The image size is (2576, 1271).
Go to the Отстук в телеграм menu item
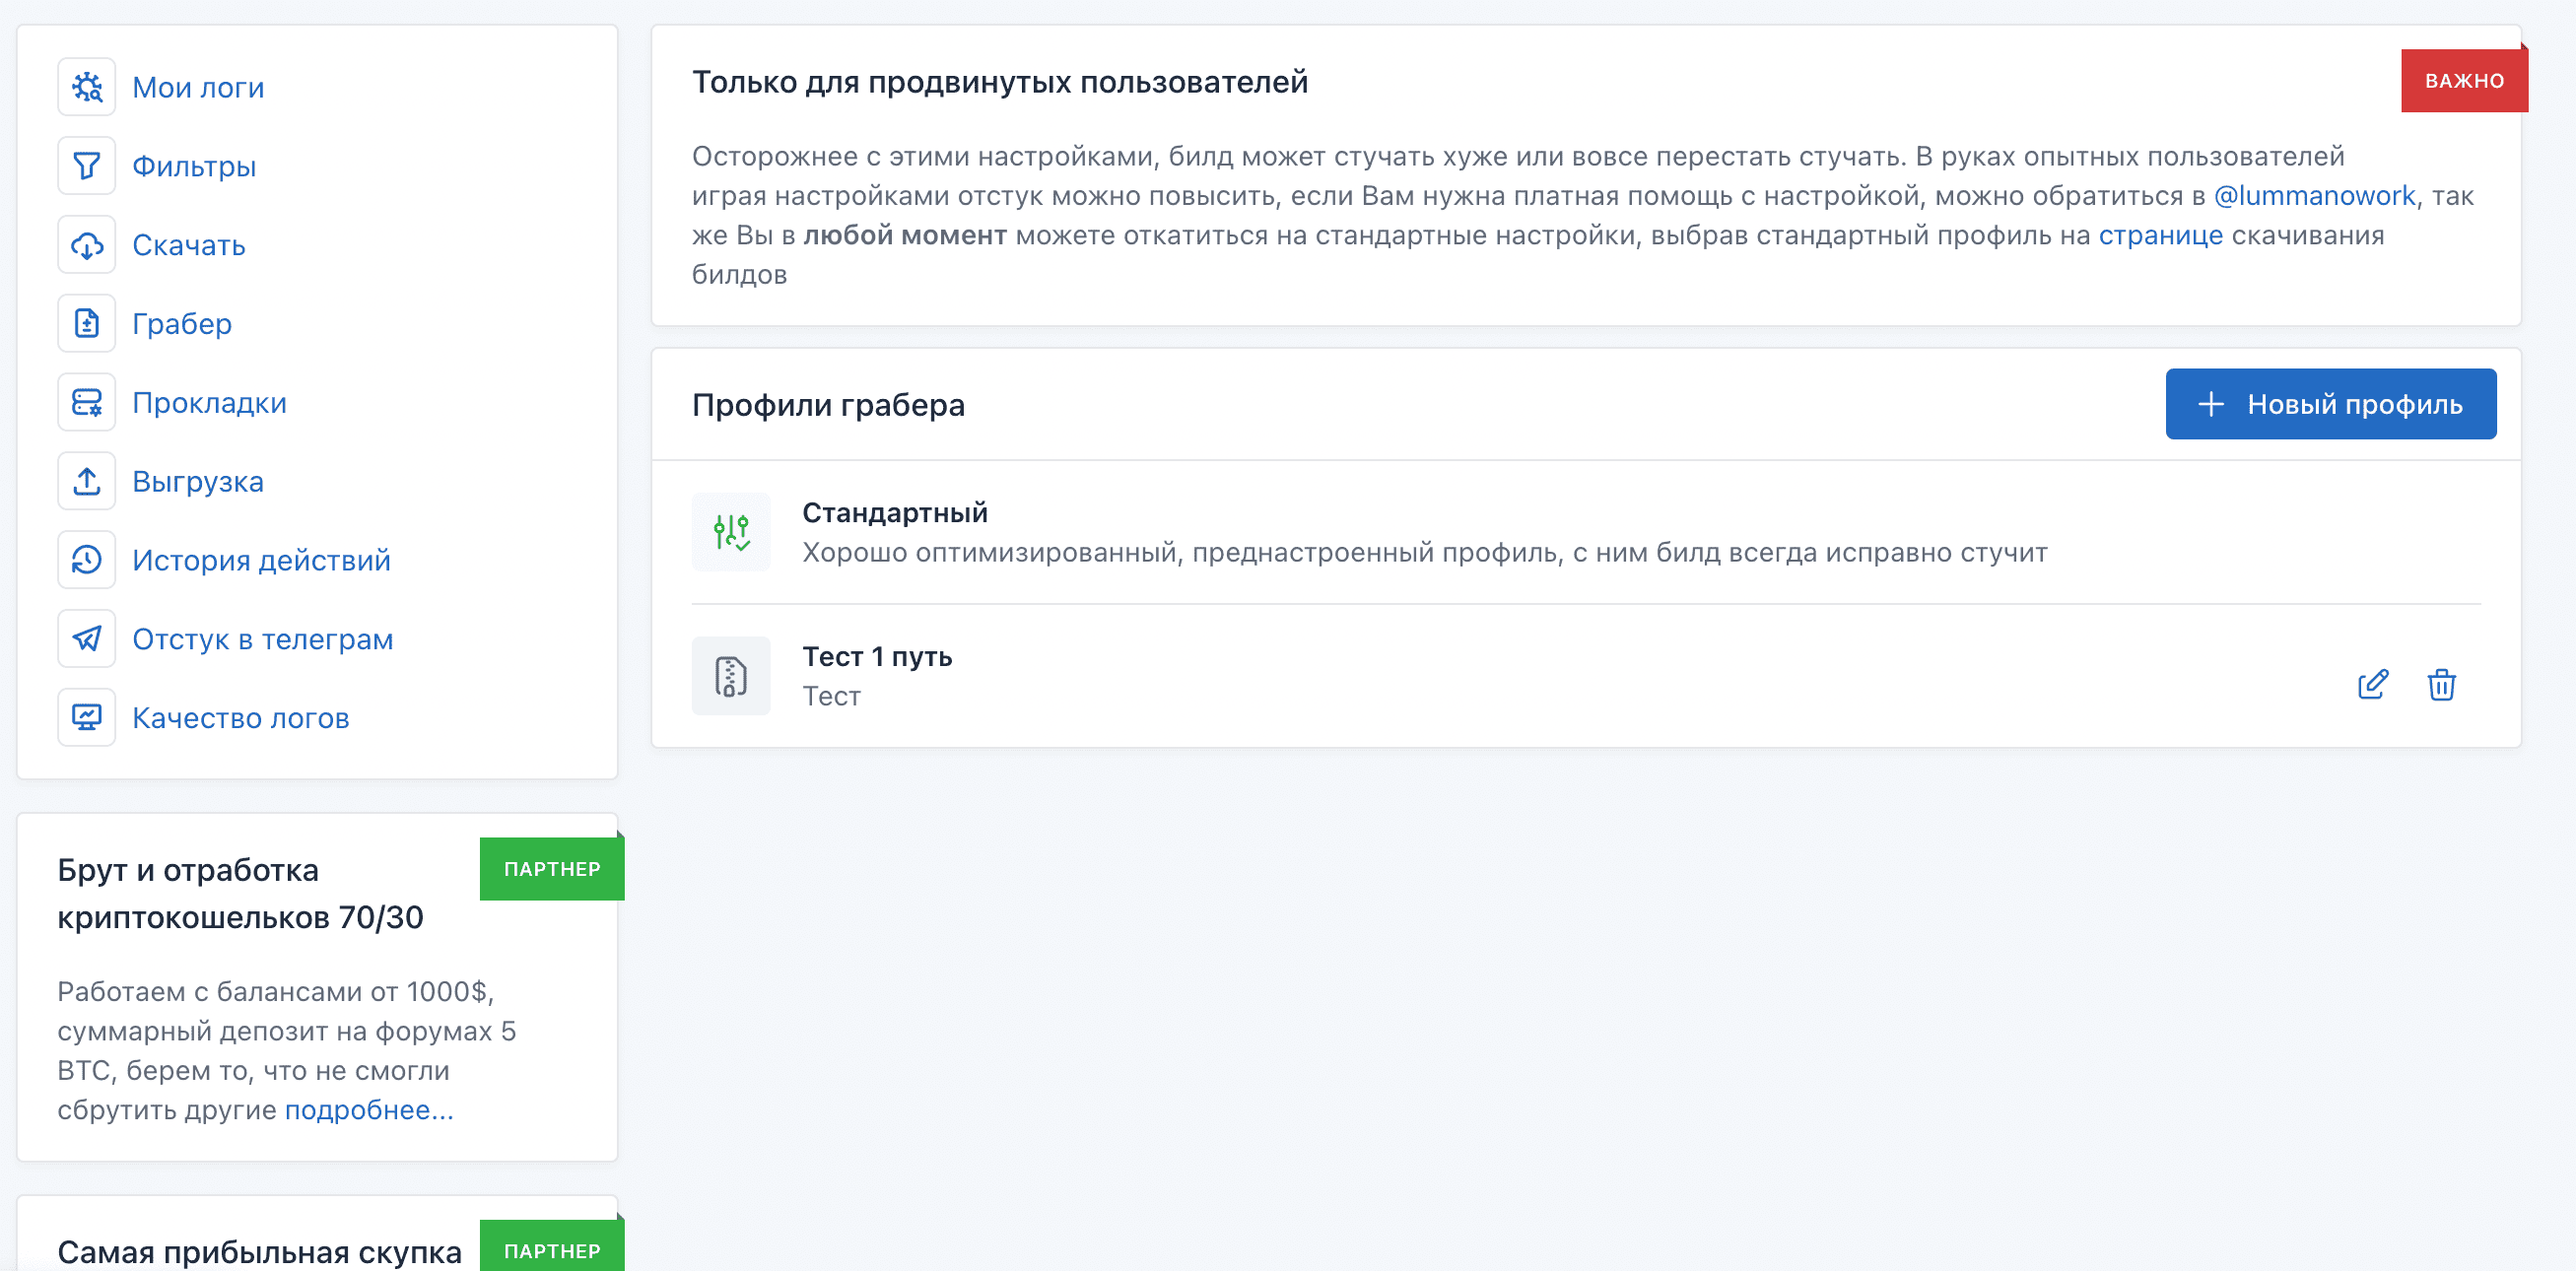coord(262,639)
